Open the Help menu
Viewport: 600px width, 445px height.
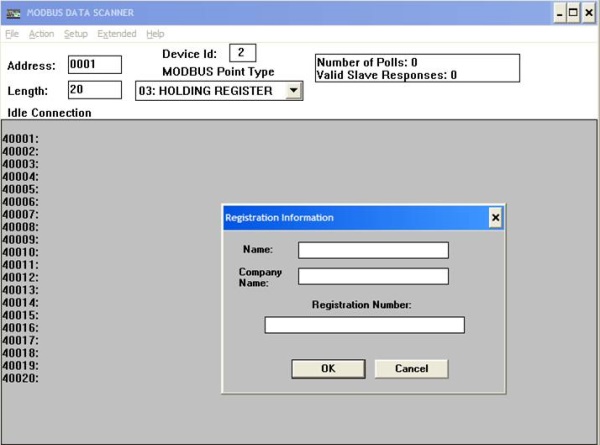[x=155, y=34]
